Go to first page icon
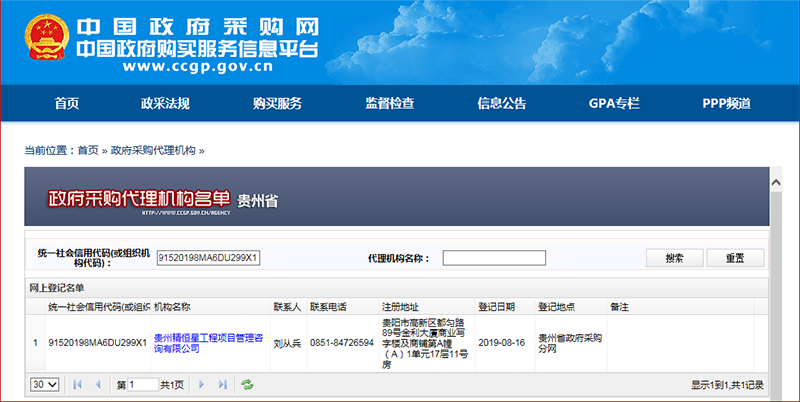800x402 pixels. coord(78,385)
